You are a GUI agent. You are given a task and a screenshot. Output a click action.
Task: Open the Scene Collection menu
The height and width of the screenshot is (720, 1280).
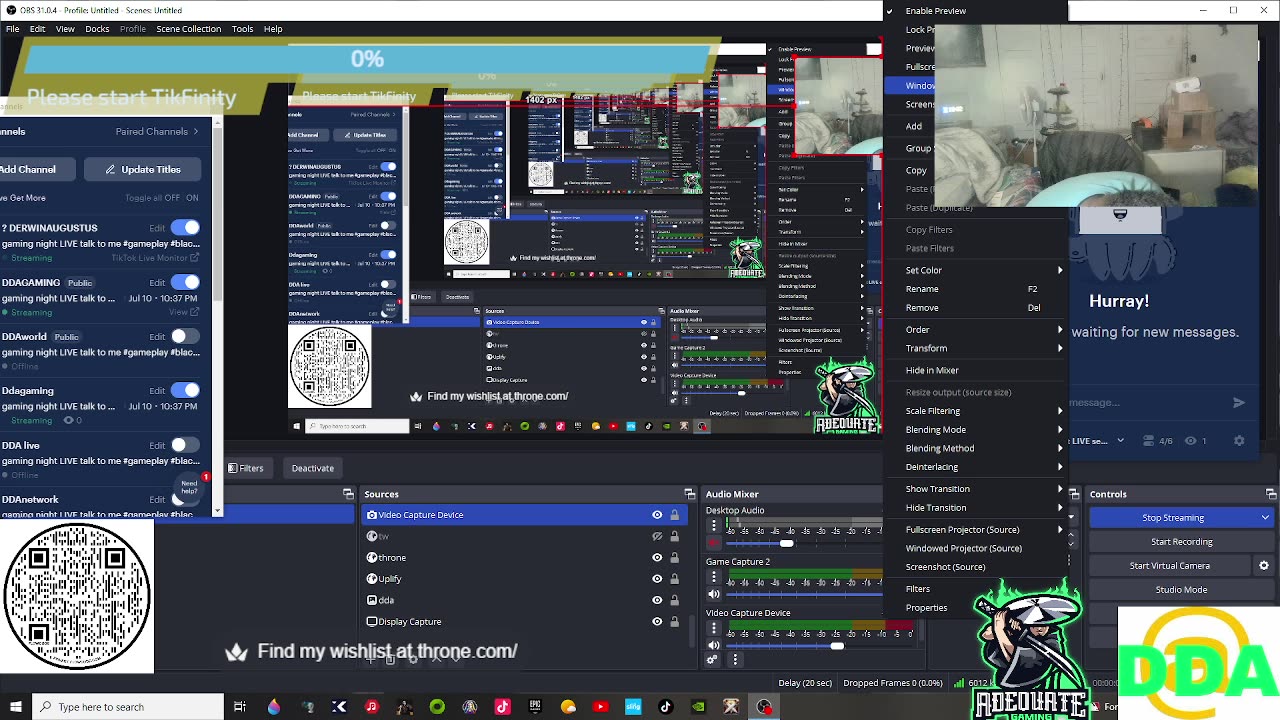coord(188,29)
